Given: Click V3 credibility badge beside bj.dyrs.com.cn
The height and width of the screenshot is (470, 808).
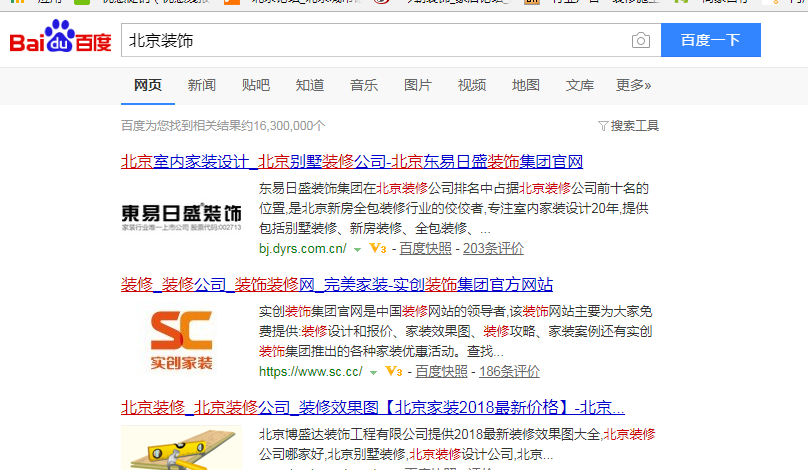Looking at the screenshot, I should click(x=378, y=248).
